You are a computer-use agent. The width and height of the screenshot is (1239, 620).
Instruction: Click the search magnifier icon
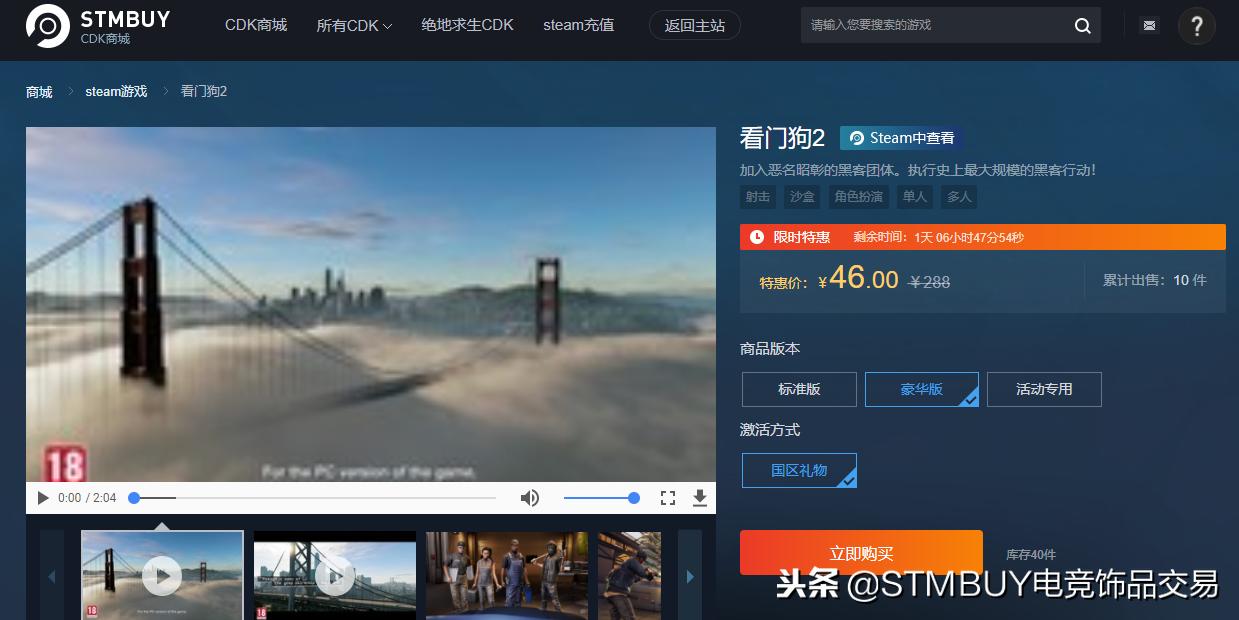[1081, 25]
